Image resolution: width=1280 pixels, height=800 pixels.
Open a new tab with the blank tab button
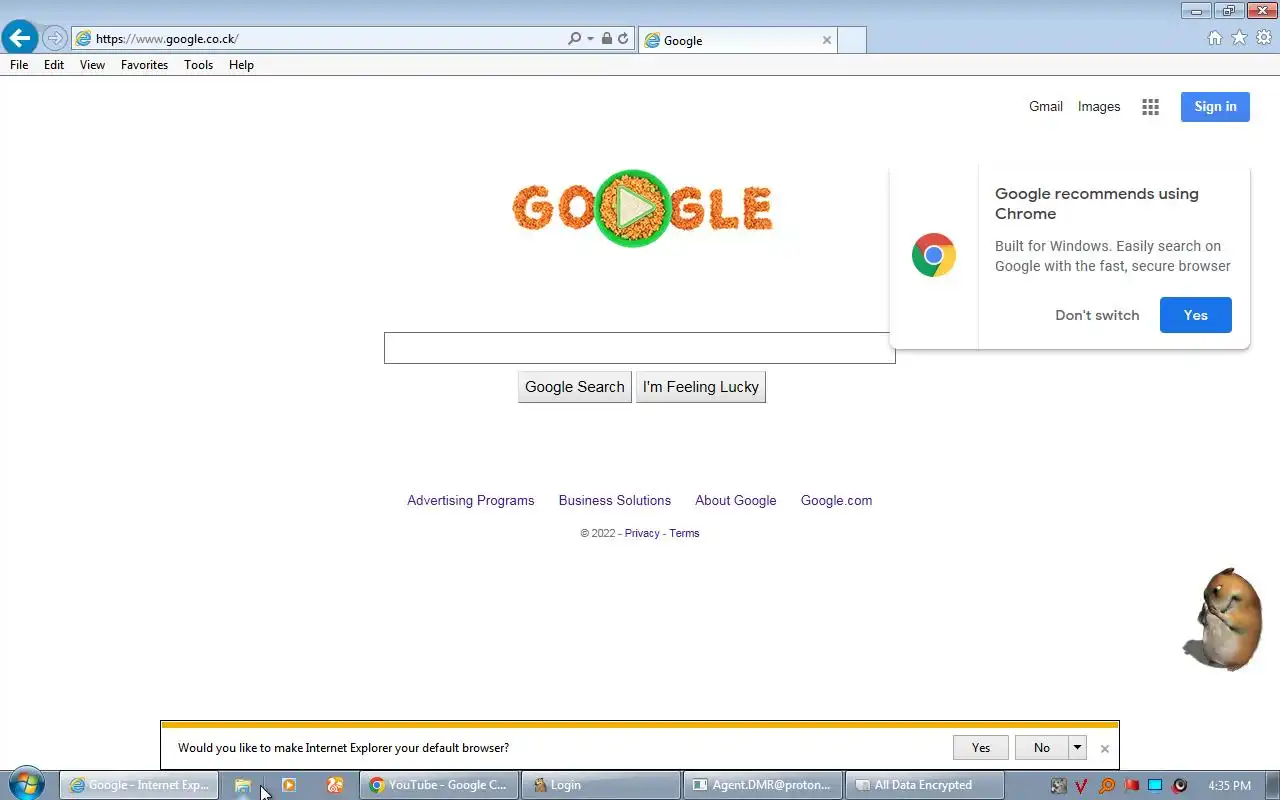[851, 40]
